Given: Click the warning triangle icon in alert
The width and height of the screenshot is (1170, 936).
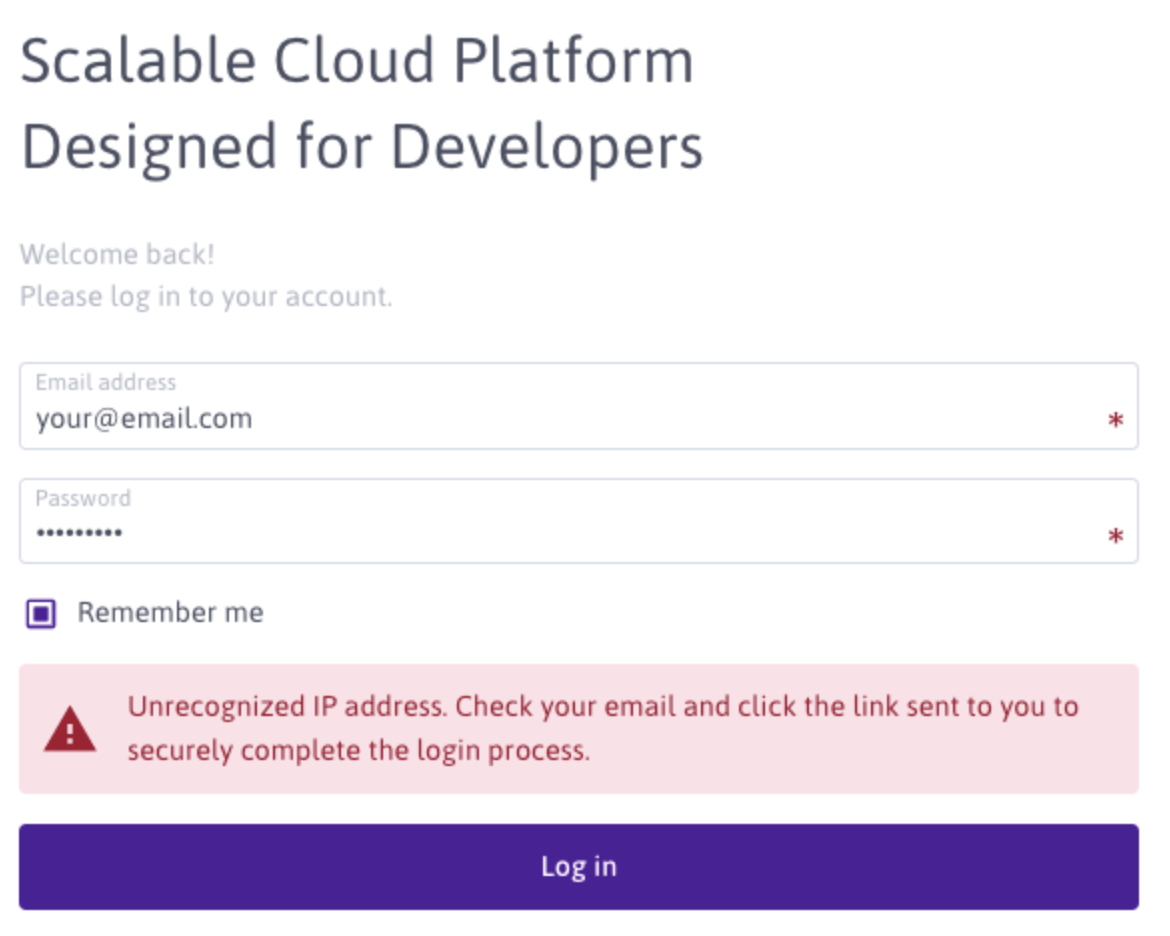Looking at the screenshot, I should tap(70, 731).
